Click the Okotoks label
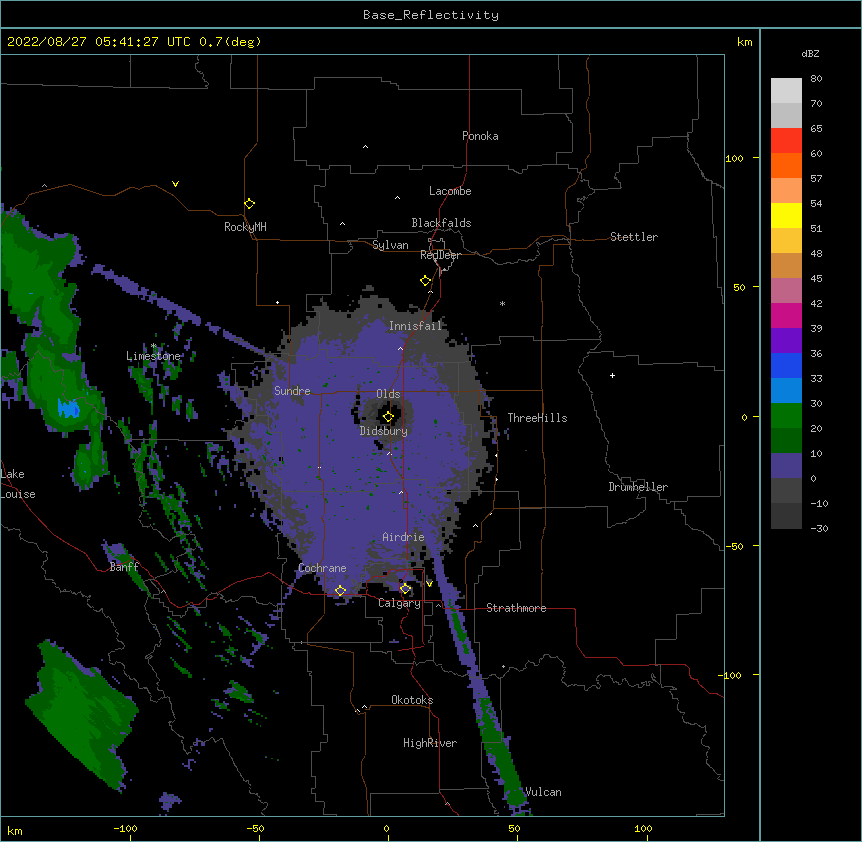The height and width of the screenshot is (842, 862). coord(412,700)
